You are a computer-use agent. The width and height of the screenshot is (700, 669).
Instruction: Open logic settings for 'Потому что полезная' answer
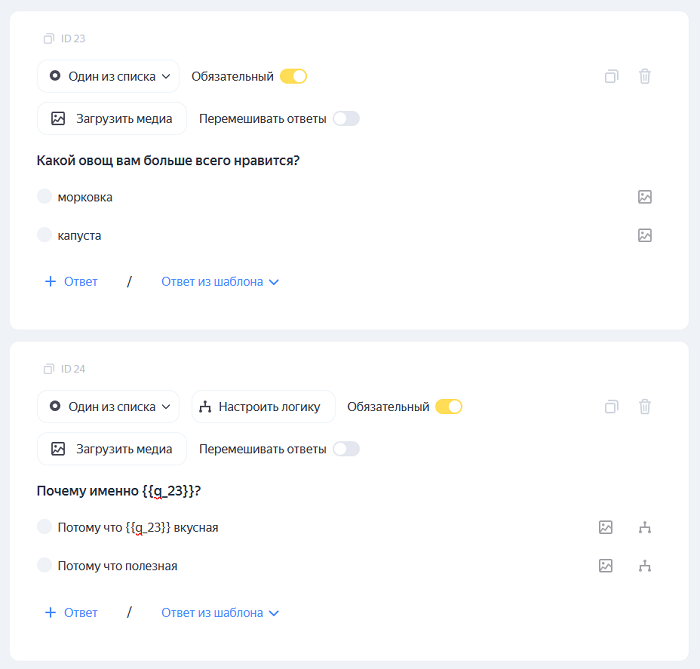[645, 566]
